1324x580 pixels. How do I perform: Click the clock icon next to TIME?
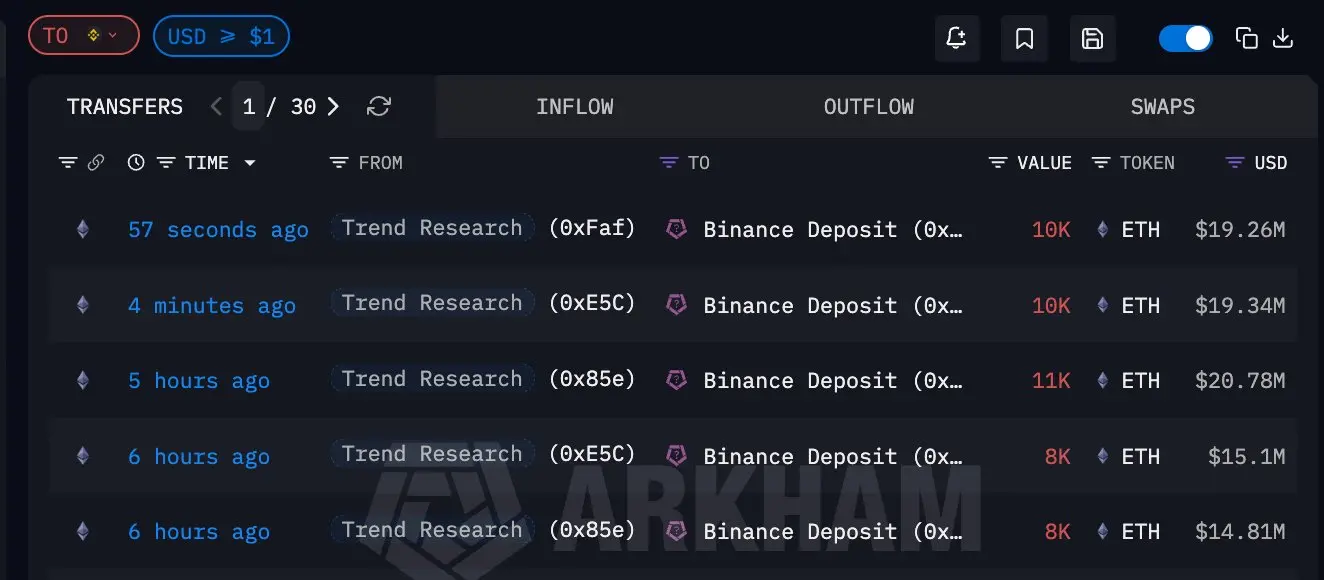tap(135, 161)
